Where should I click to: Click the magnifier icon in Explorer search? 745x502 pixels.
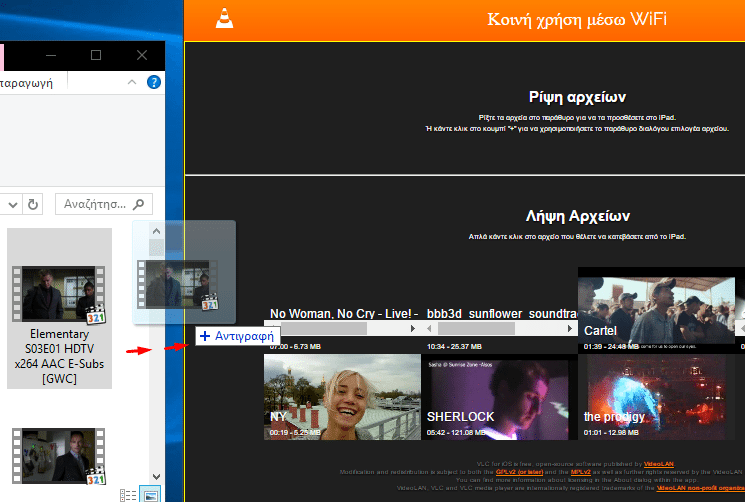(x=139, y=204)
